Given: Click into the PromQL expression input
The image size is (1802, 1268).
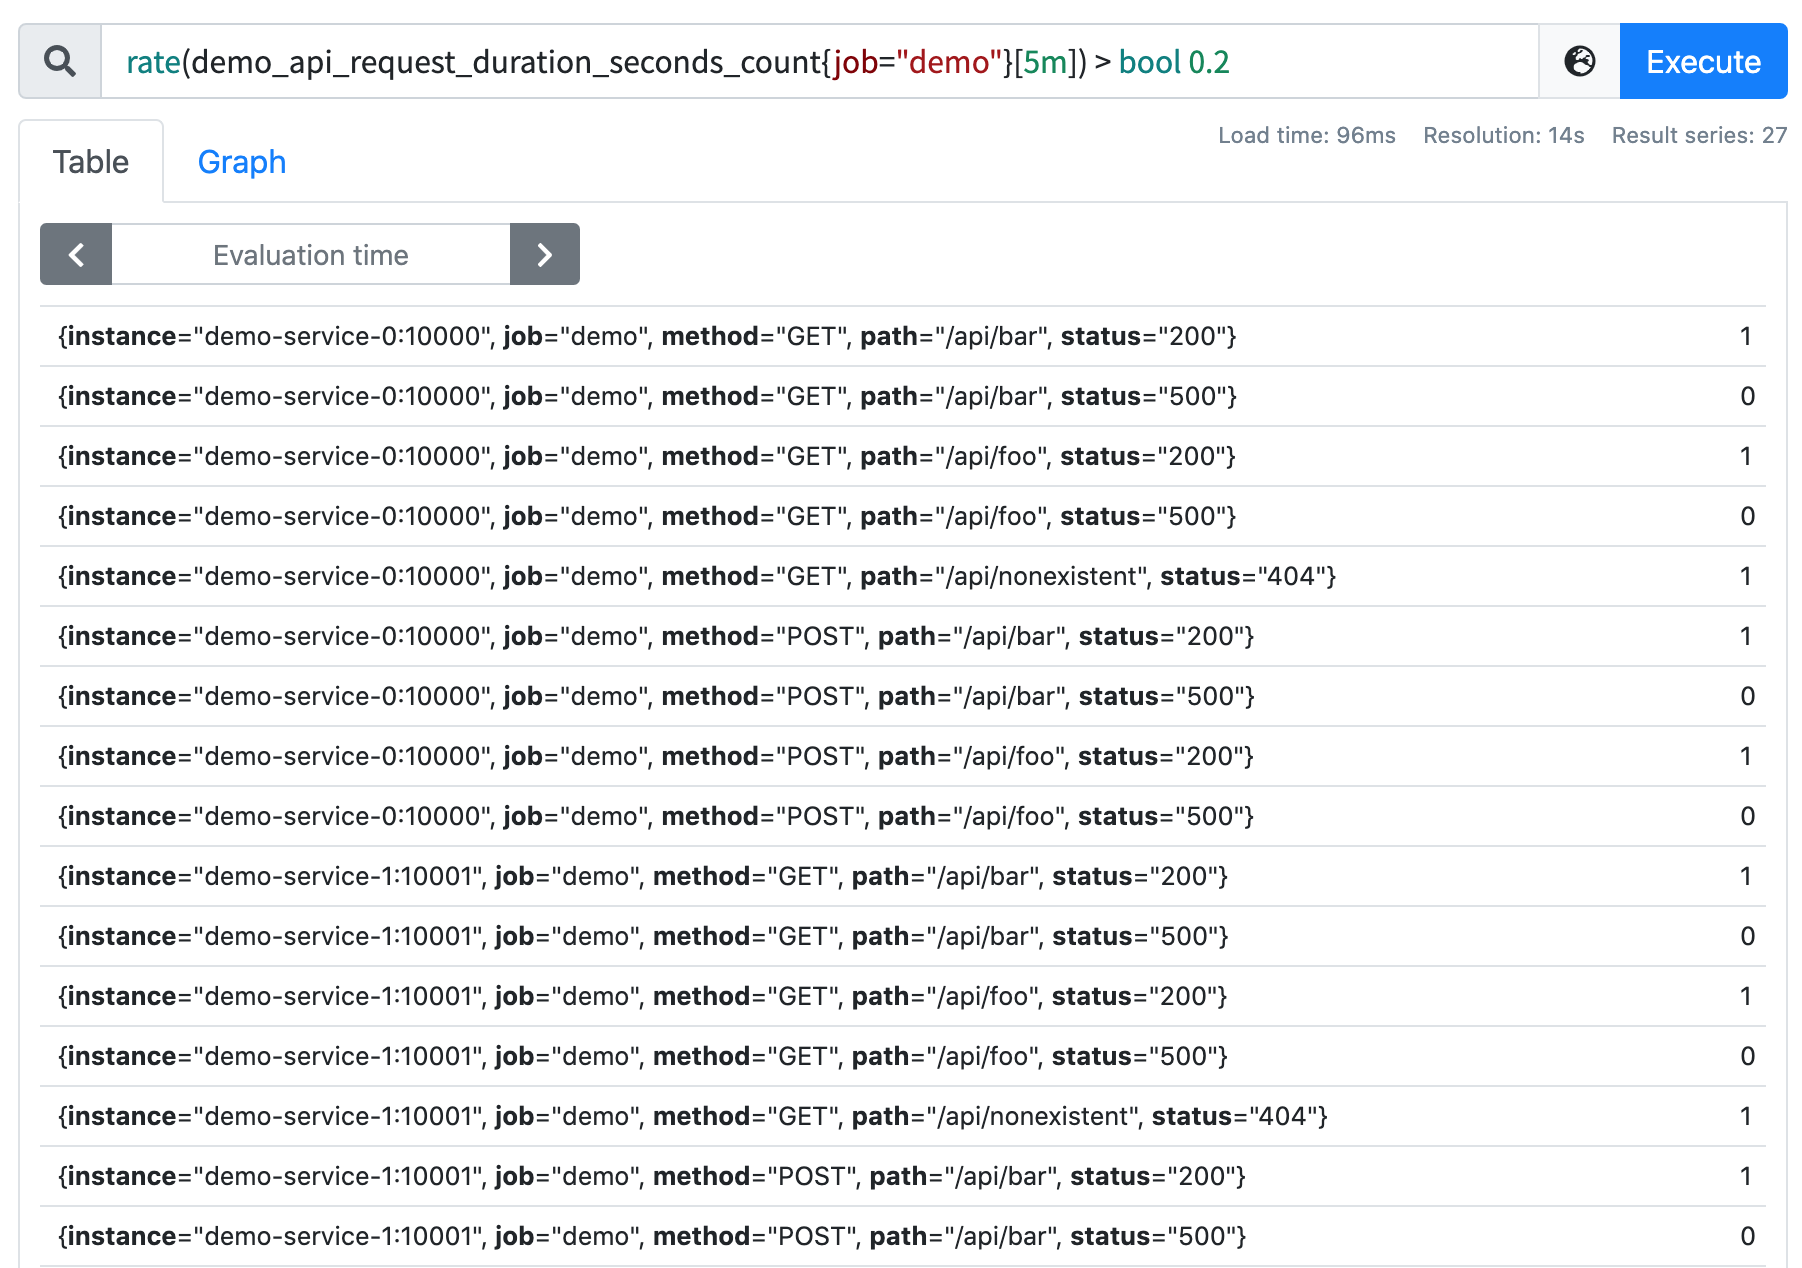Looking at the screenshot, I should click(819, 62).
